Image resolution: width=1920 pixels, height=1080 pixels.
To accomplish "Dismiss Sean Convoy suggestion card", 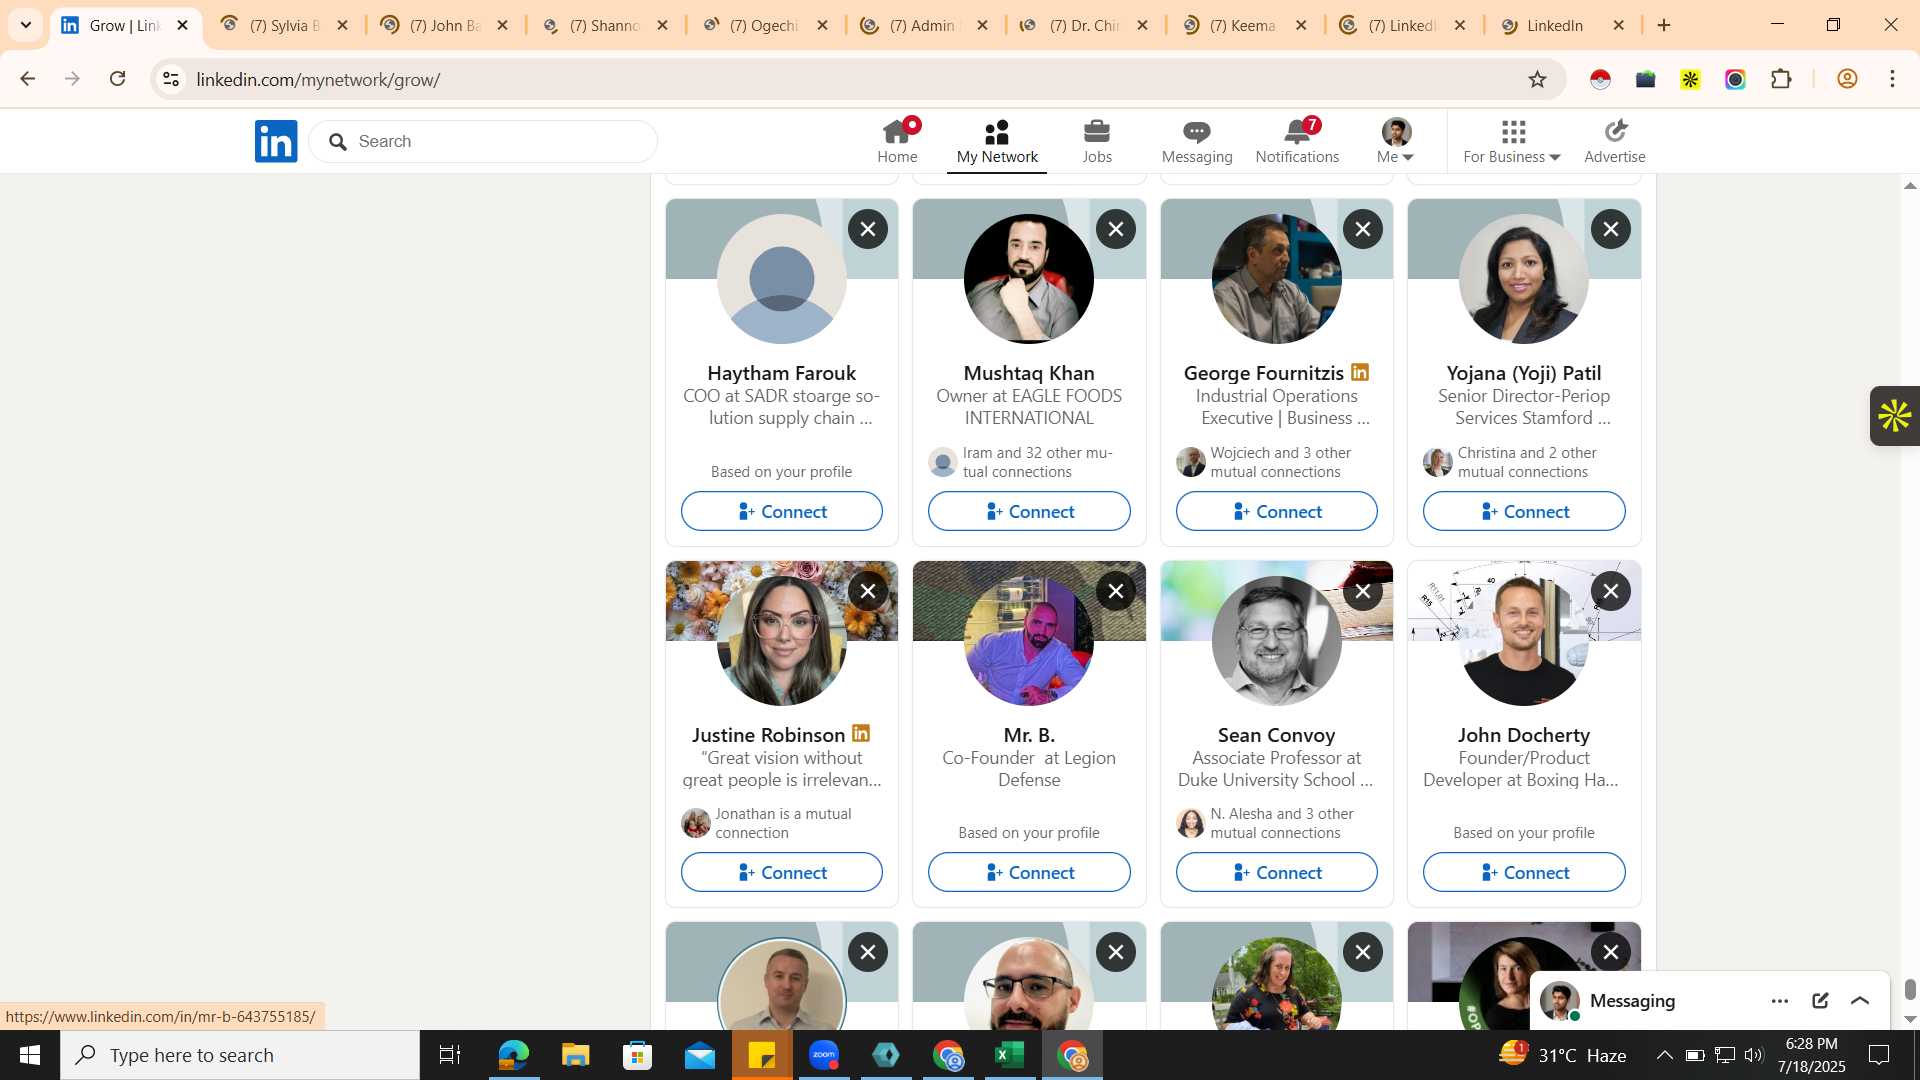I will point(1363,591).
